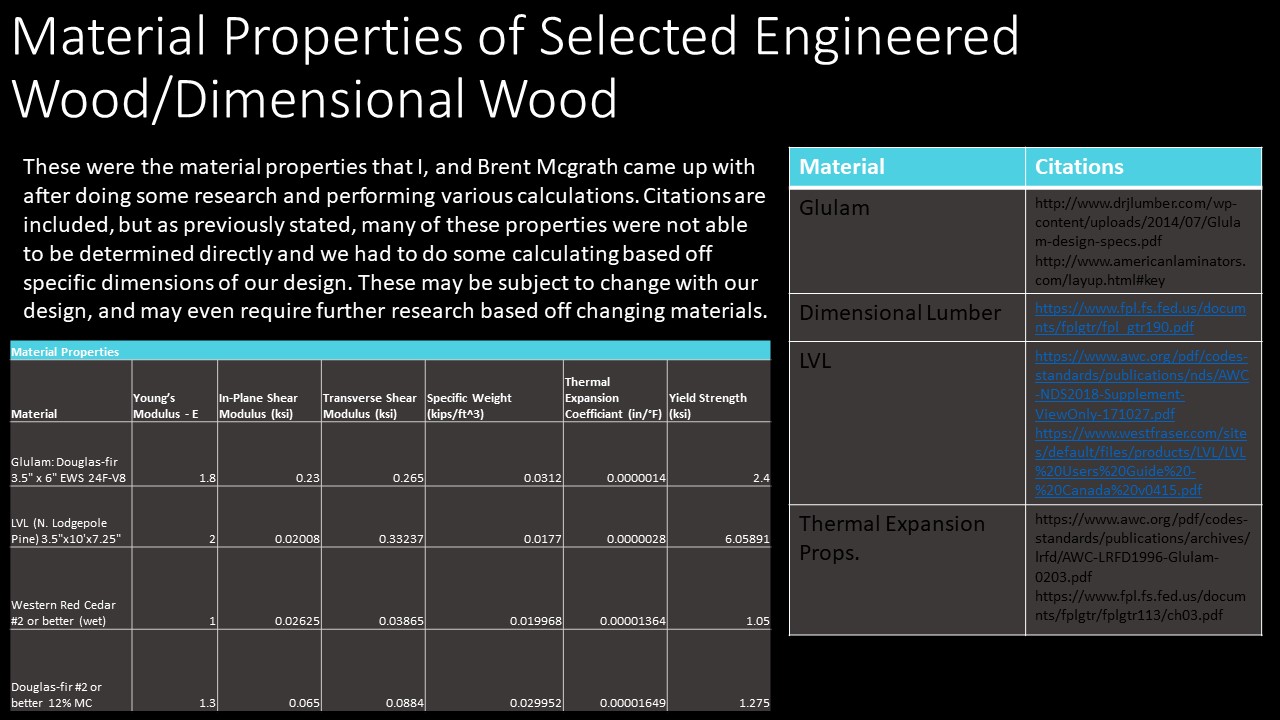This screenshot has width=1280, height=720.
Task: Click the introductory paragraph about material properties
Action: pyautogui.click(x=395, y=238)
